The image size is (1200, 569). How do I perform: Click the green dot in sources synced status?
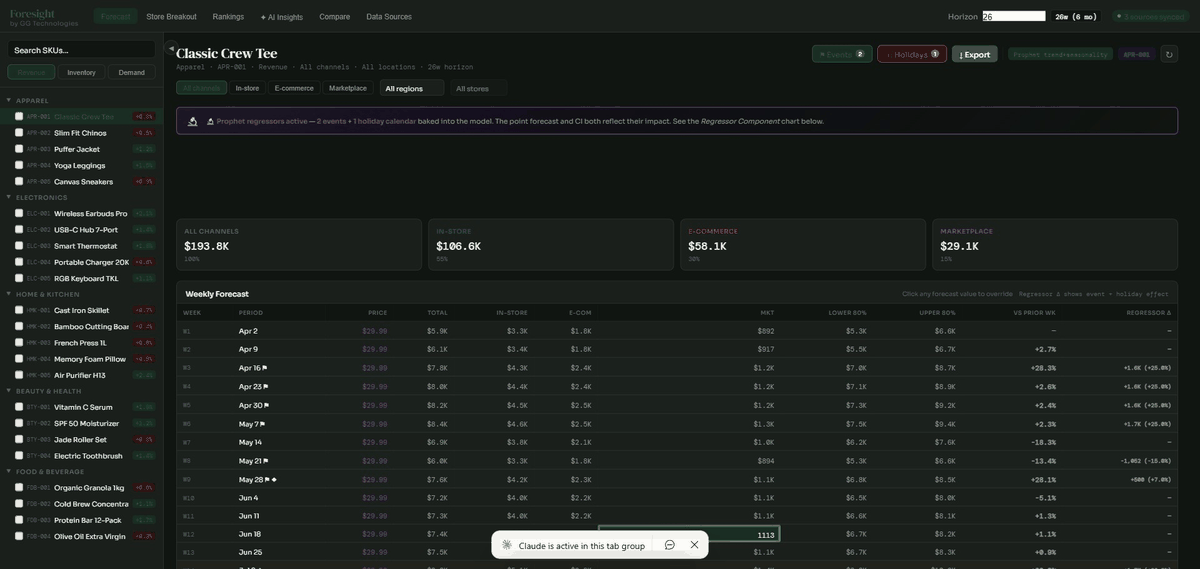tap(1119, 16)
